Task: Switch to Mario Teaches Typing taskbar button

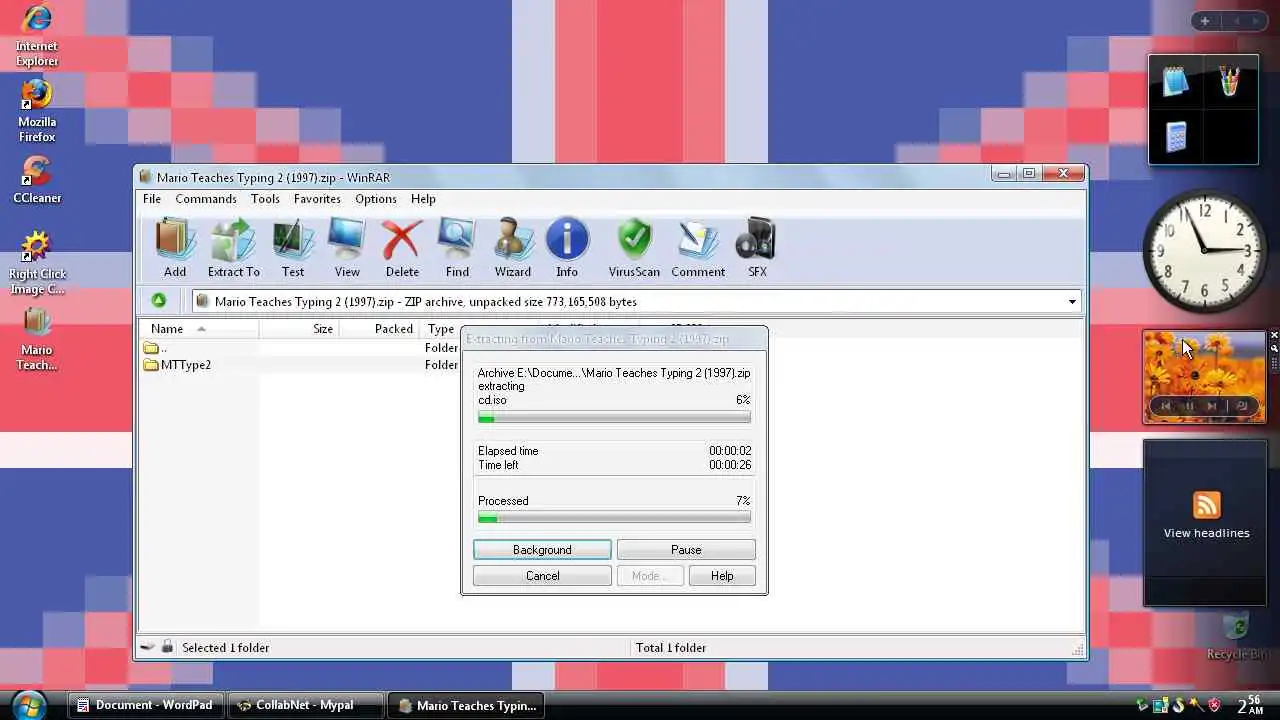Action: tap(466, 705)
